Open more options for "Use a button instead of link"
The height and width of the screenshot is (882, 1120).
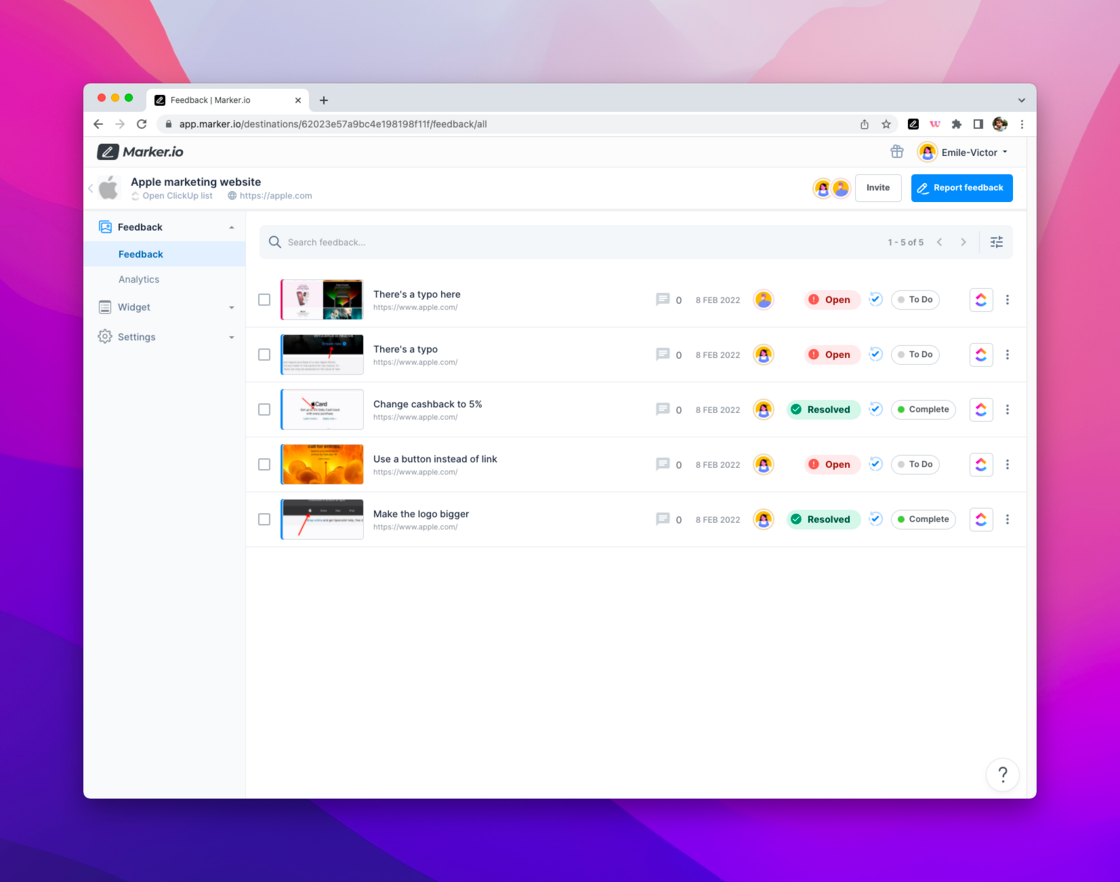coord(1007,464)
